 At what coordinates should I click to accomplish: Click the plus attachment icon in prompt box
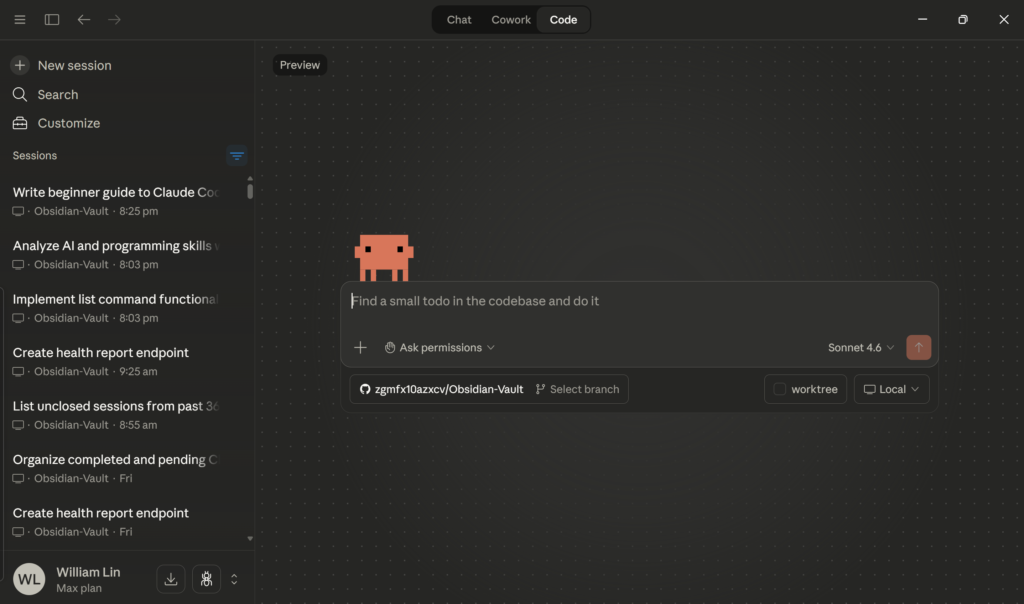click(361, 348)
